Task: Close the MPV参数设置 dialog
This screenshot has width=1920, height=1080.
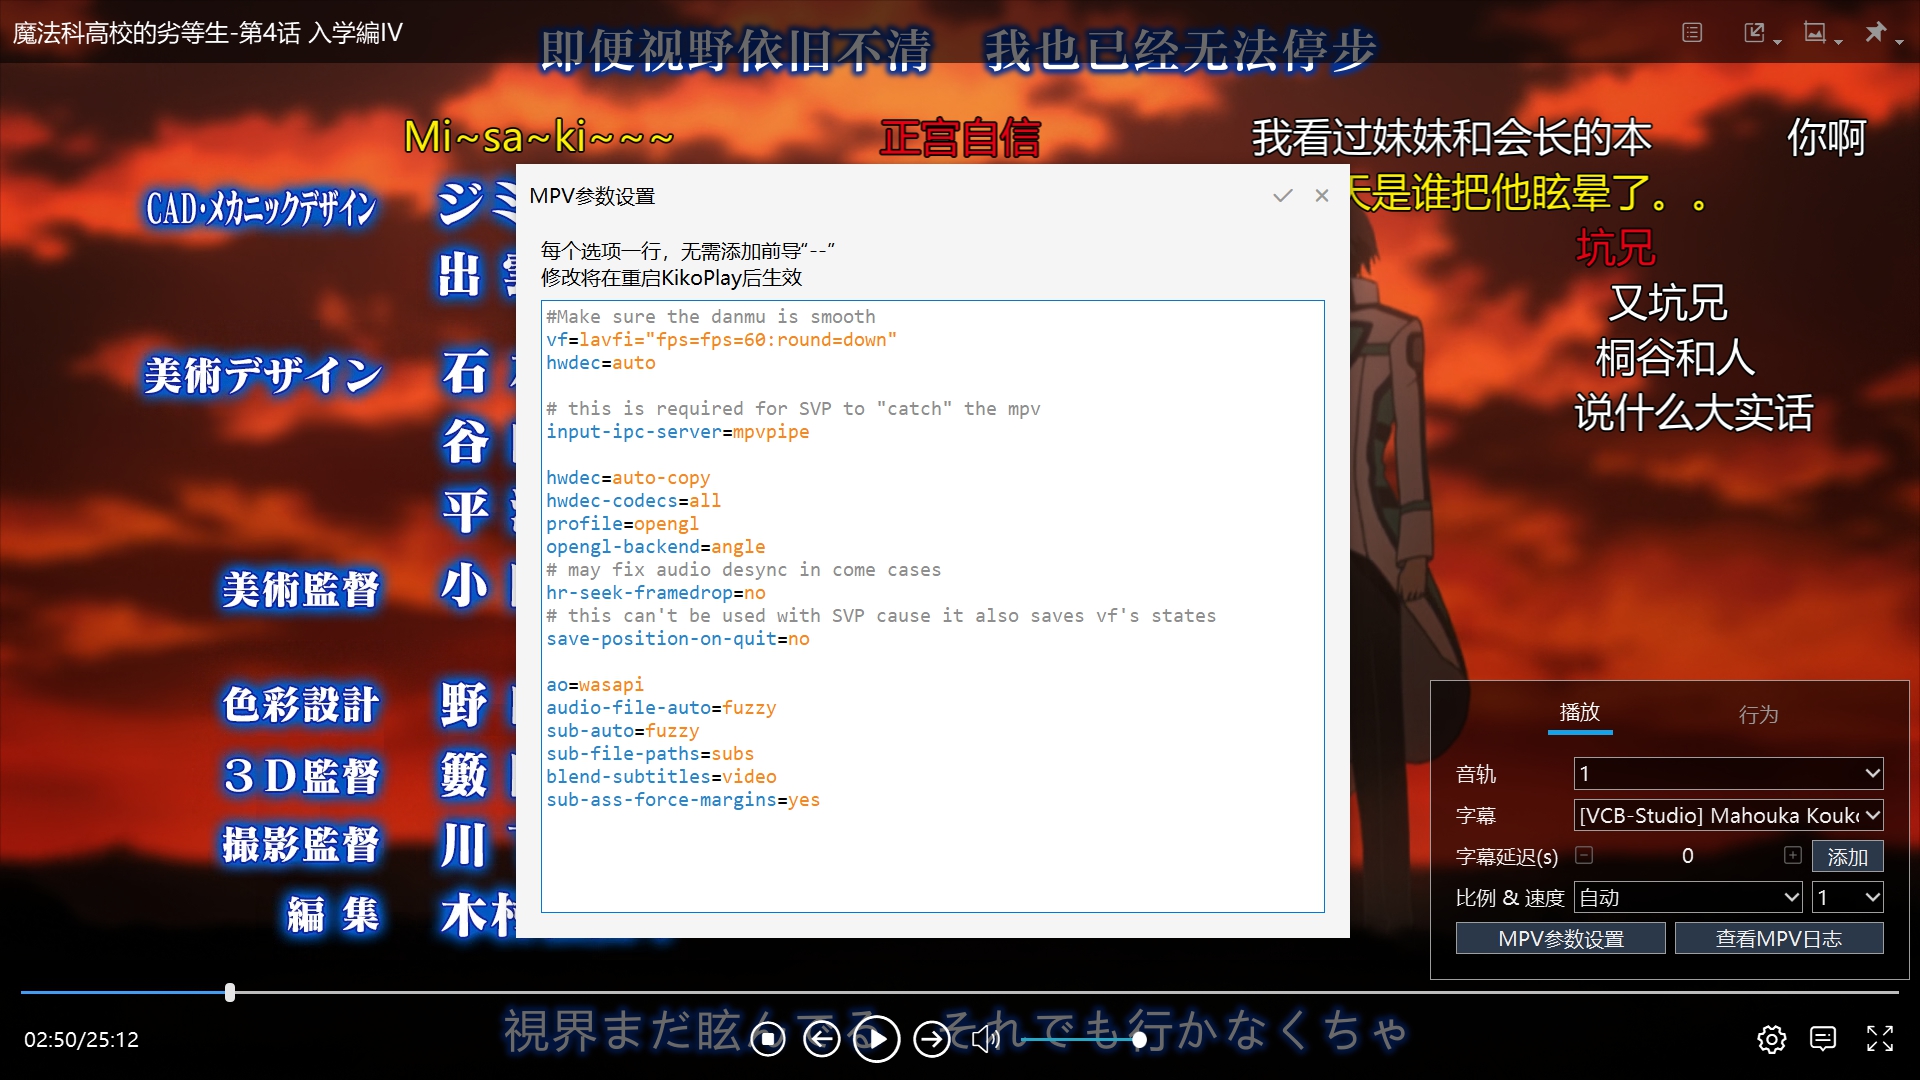Action: coord(1322,196)
